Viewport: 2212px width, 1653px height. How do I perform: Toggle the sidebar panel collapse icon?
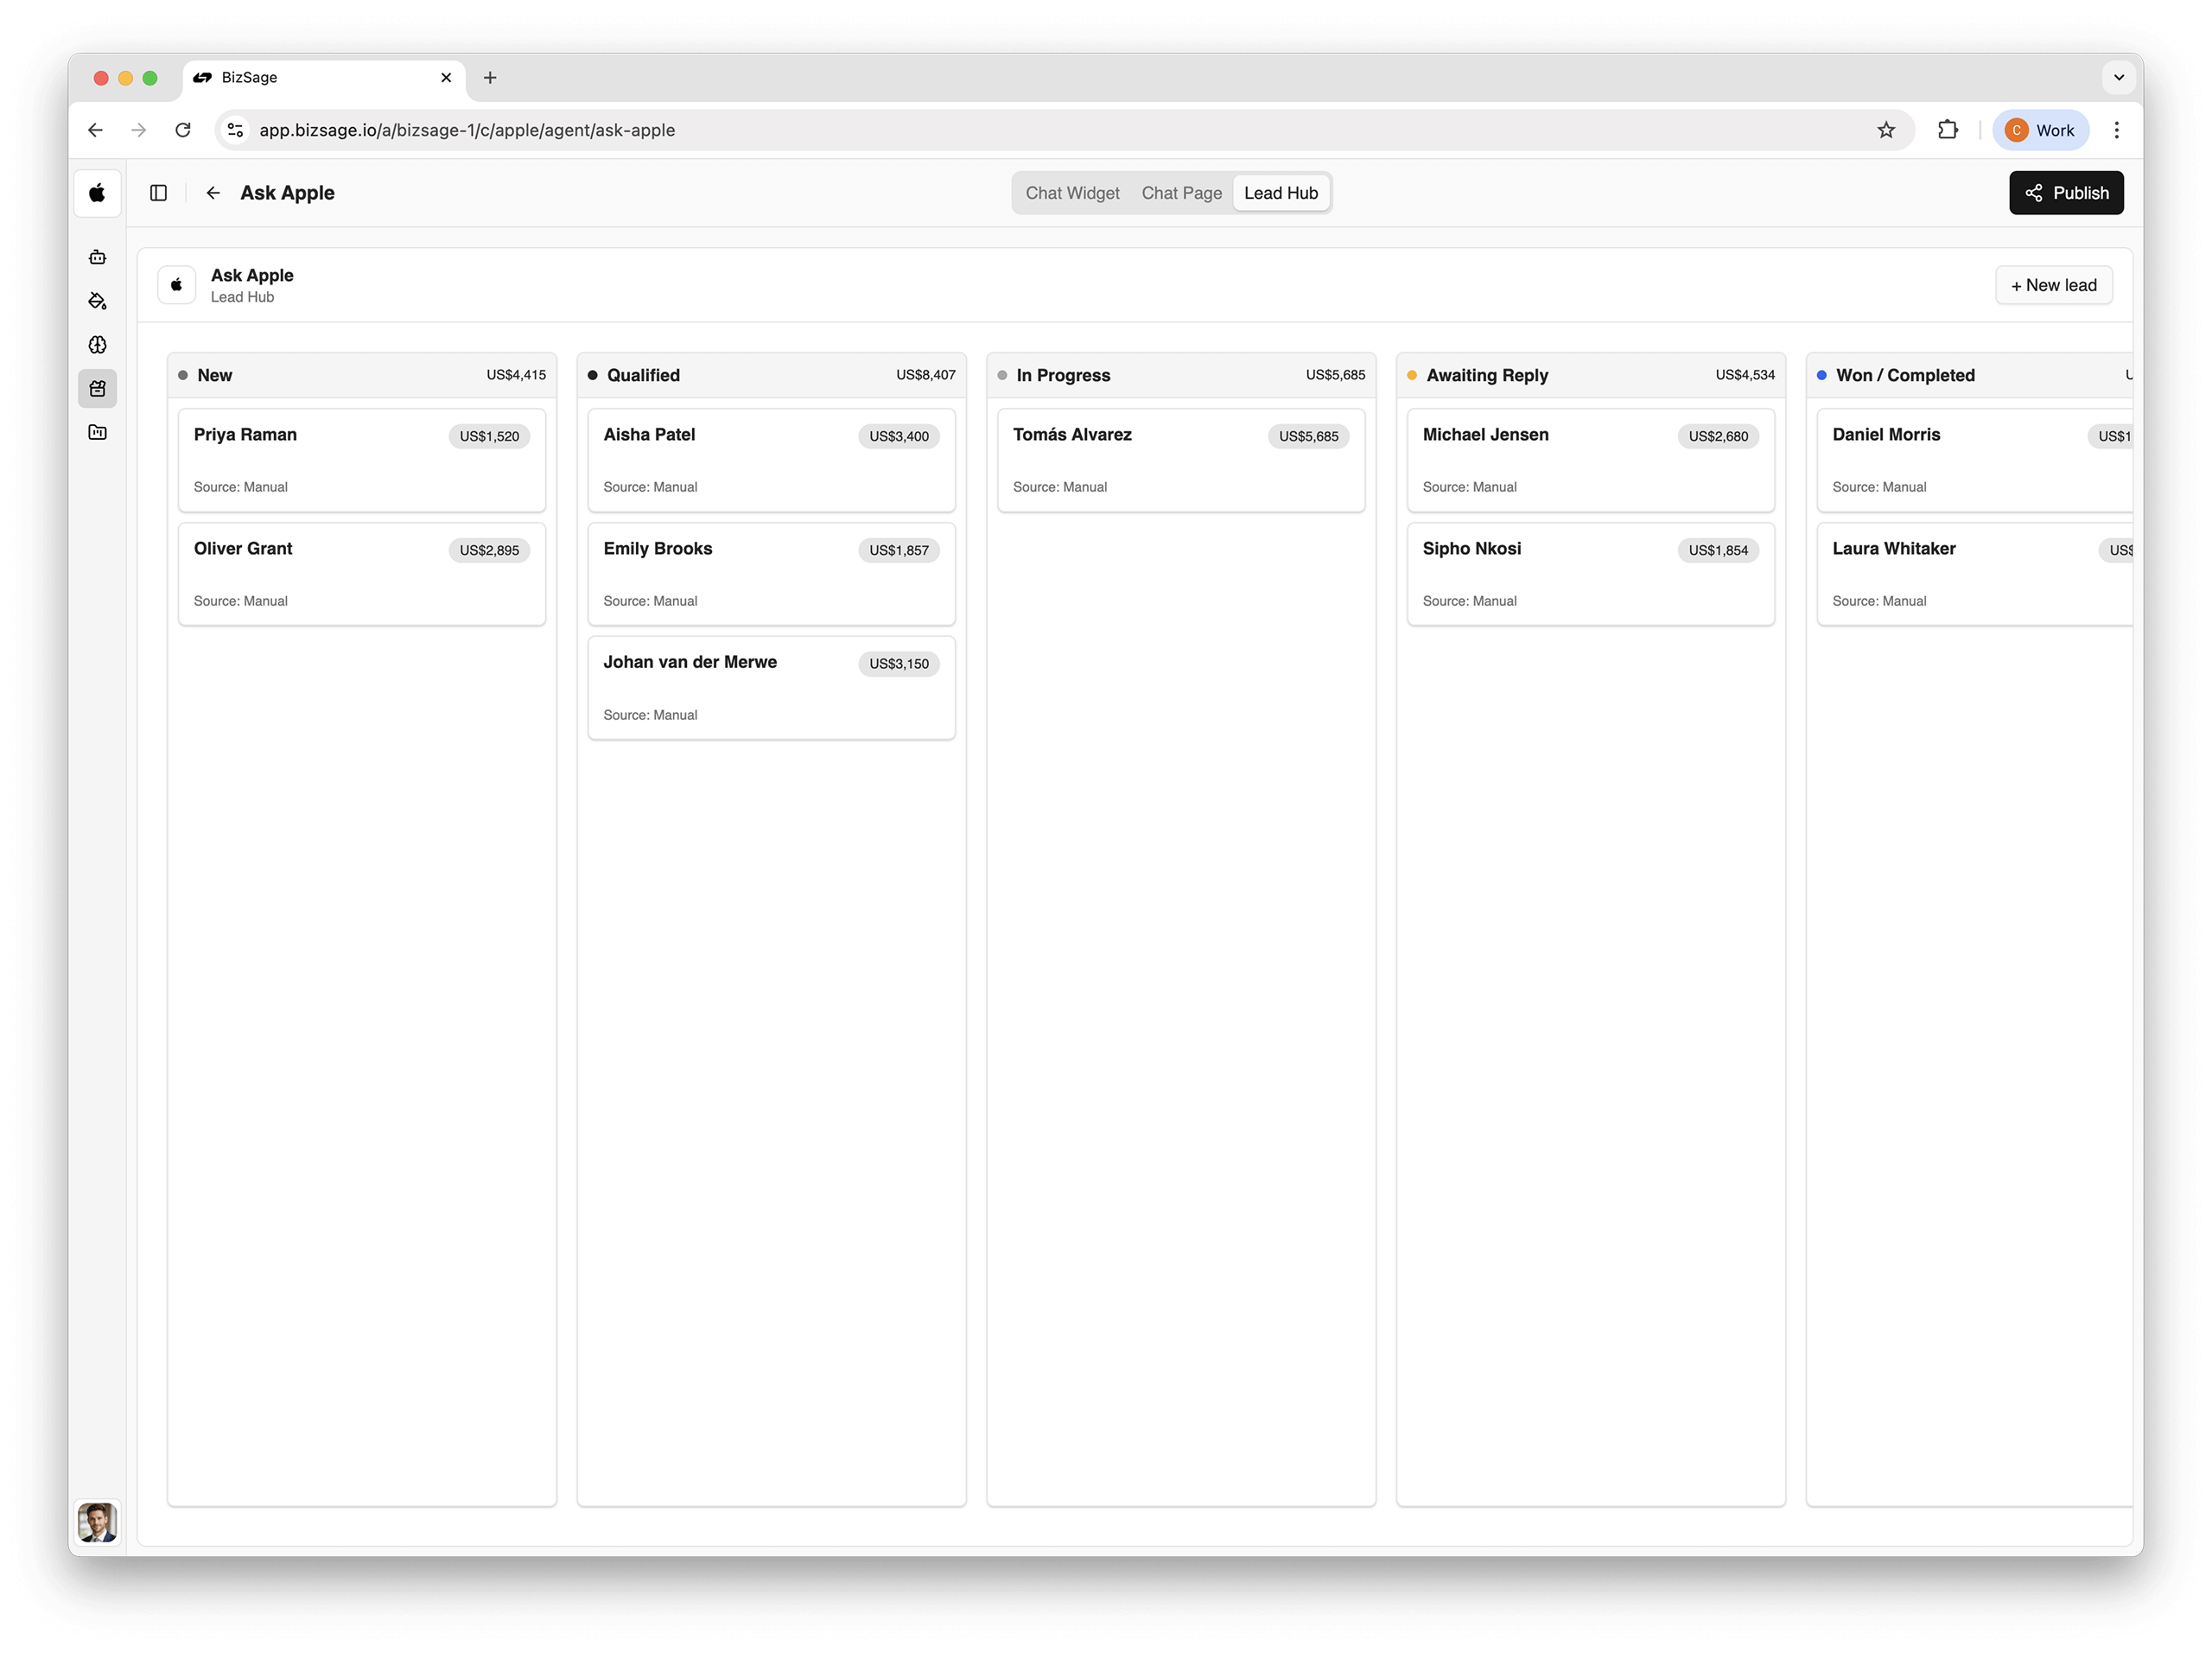pyautogui.click(x=158, y=193)
